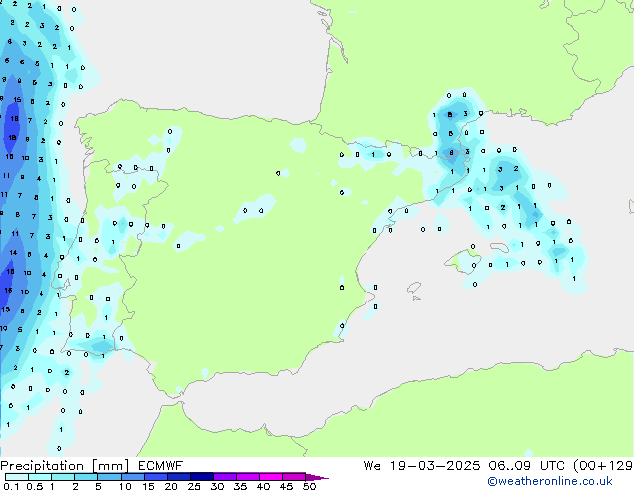
Task: Select the 40–45 mm magenta swatch
Action: 271,477
